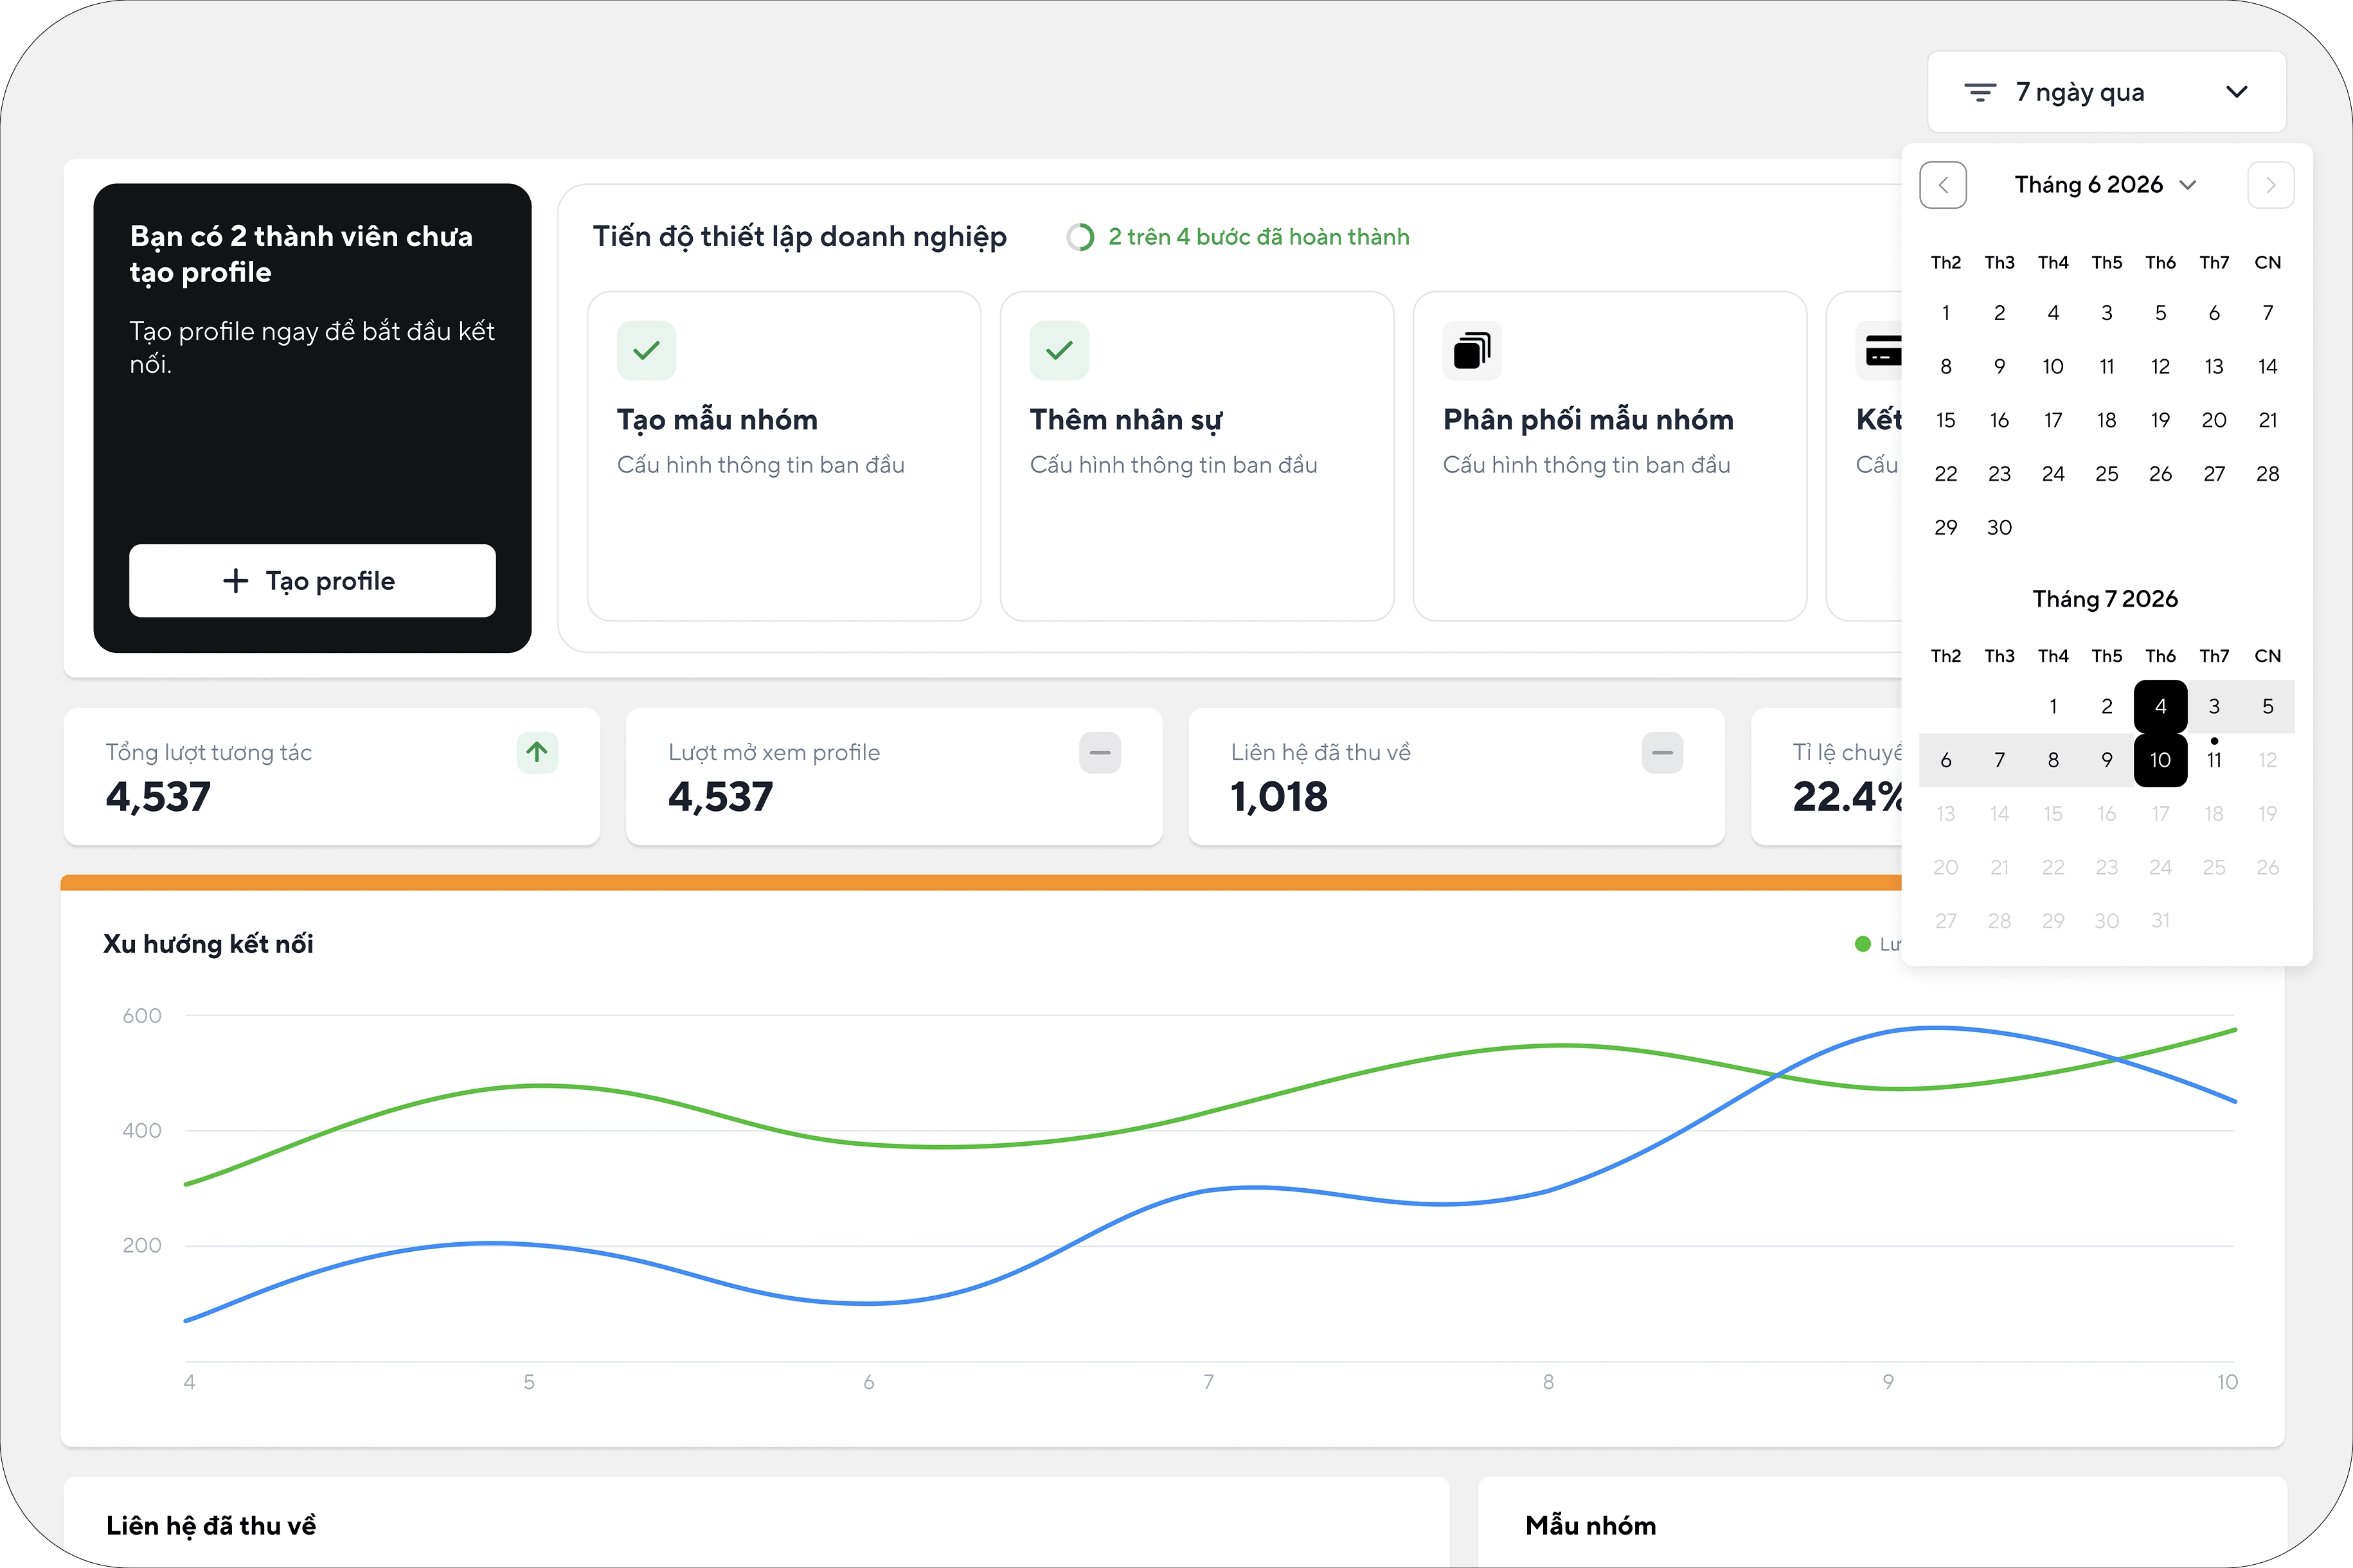
Task: Click the stacked copies icon on Phân phối mẫu nhóm
Action: [1472, 350]
